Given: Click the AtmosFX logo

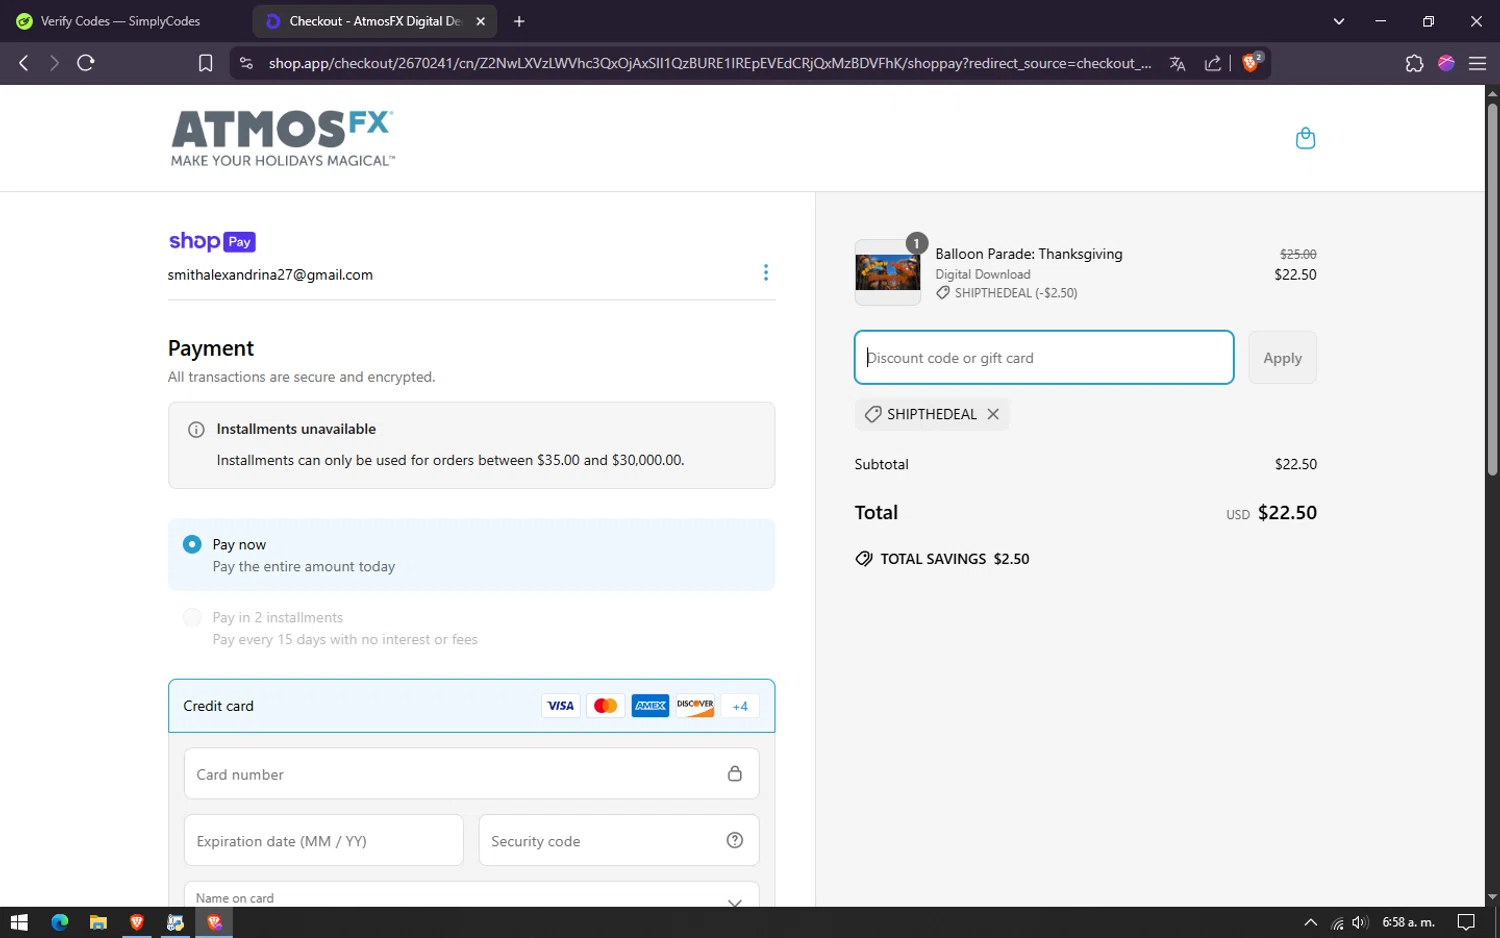Looking at the screenshot, I should tap(282, 138).
